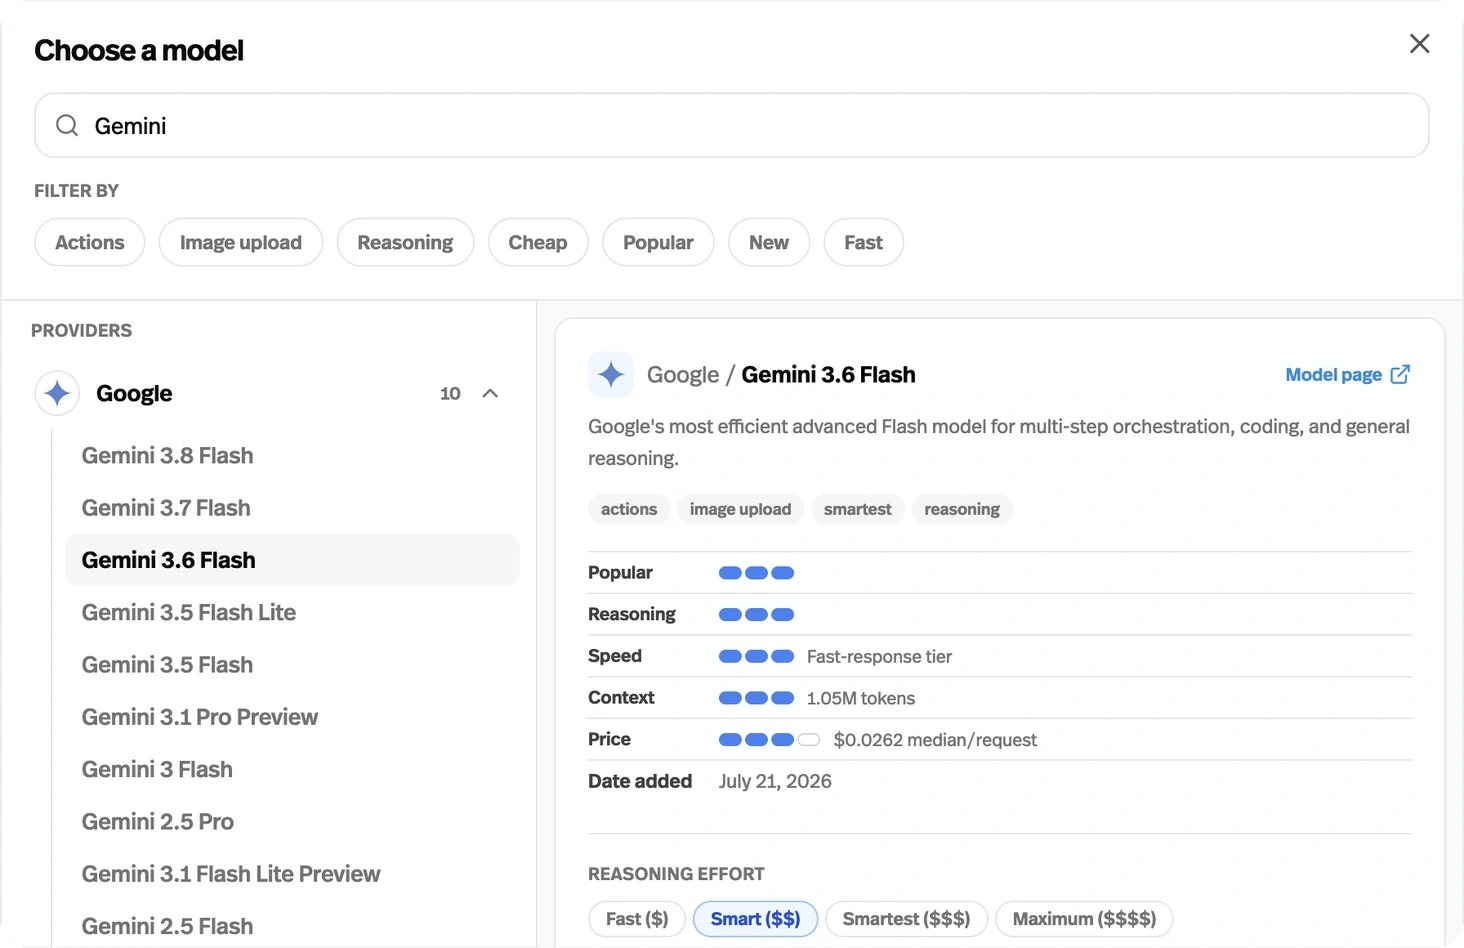
Task: Toggle the Actions filter chip
Action: point(90,242)
